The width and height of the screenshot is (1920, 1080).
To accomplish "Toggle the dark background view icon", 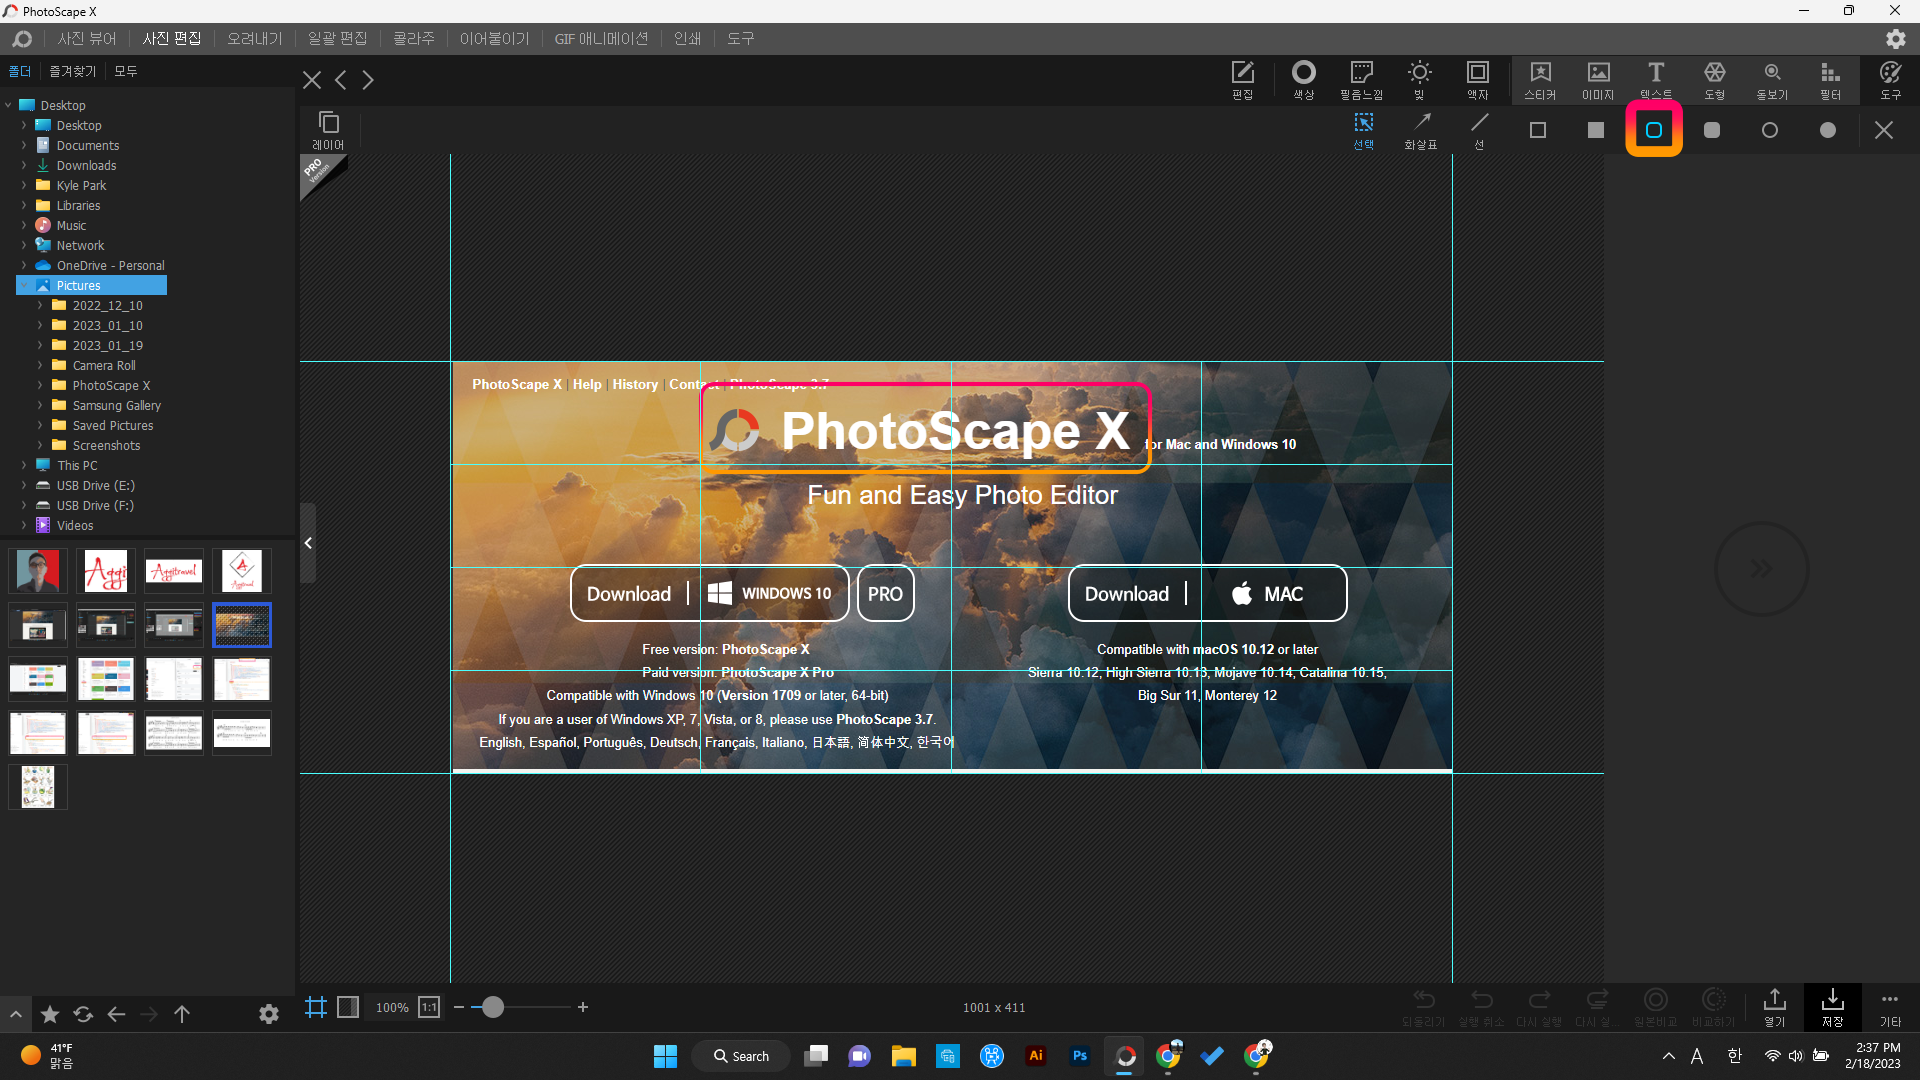I will pyautogui.click(x=348, y=1007).
